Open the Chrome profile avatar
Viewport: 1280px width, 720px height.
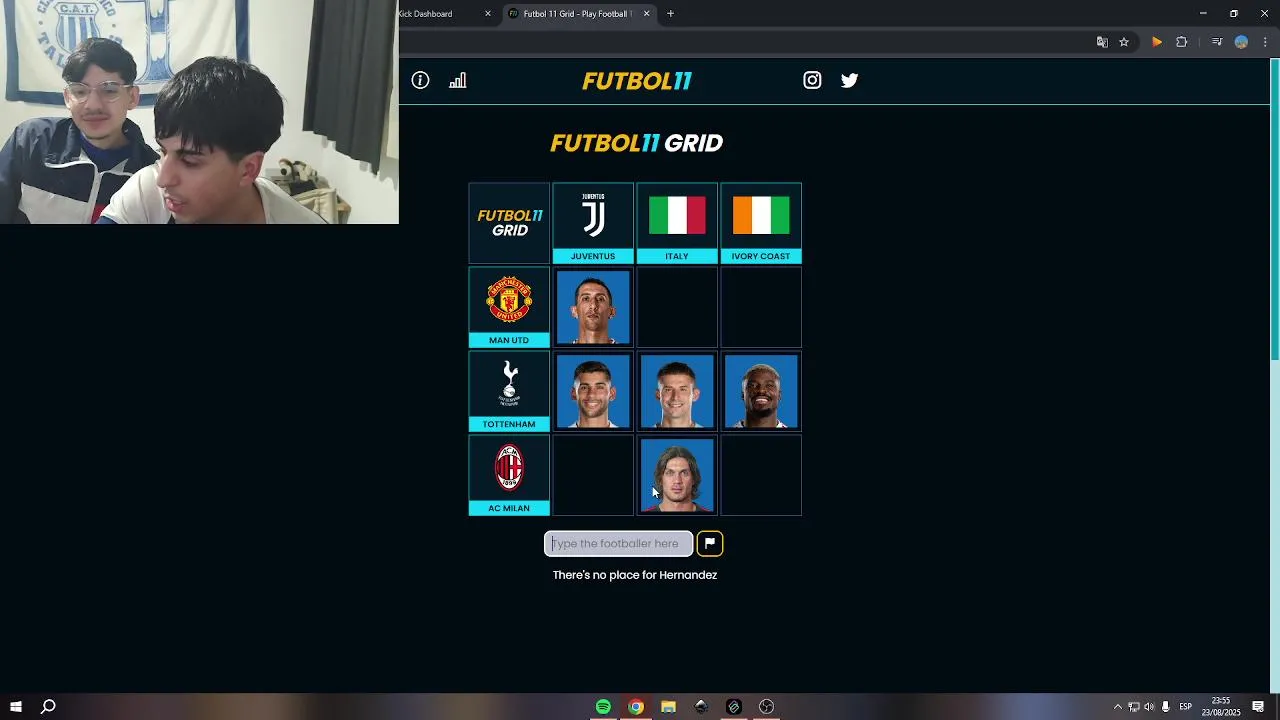(1241, 42)
